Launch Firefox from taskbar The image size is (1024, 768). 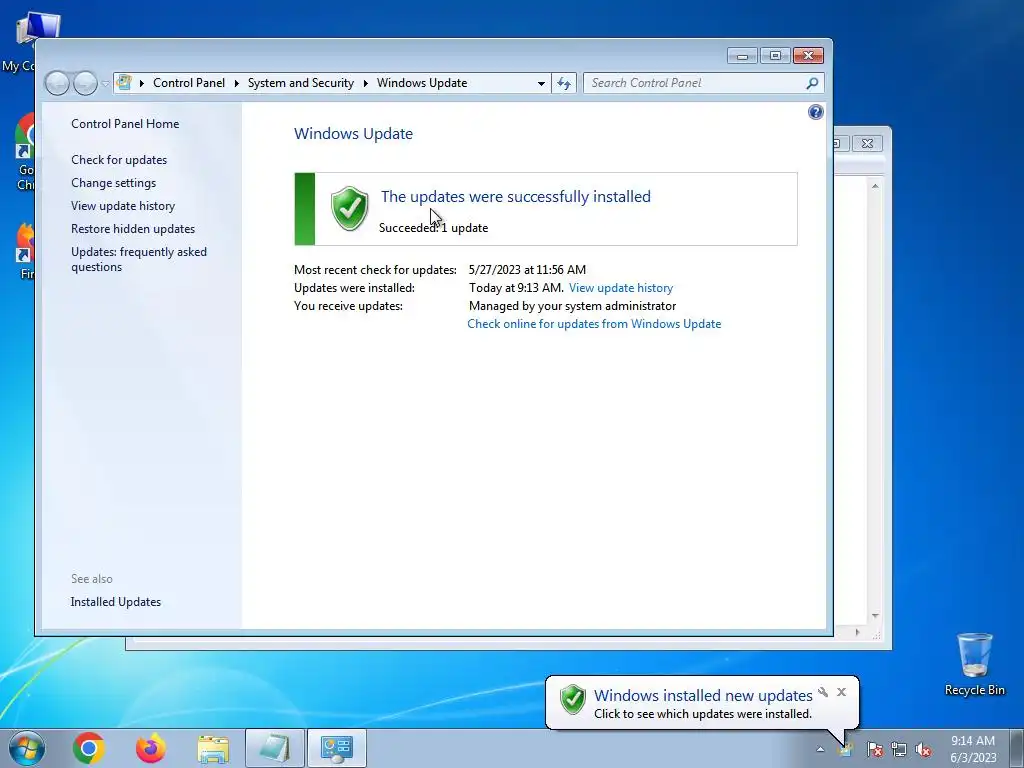pos(150,748)
